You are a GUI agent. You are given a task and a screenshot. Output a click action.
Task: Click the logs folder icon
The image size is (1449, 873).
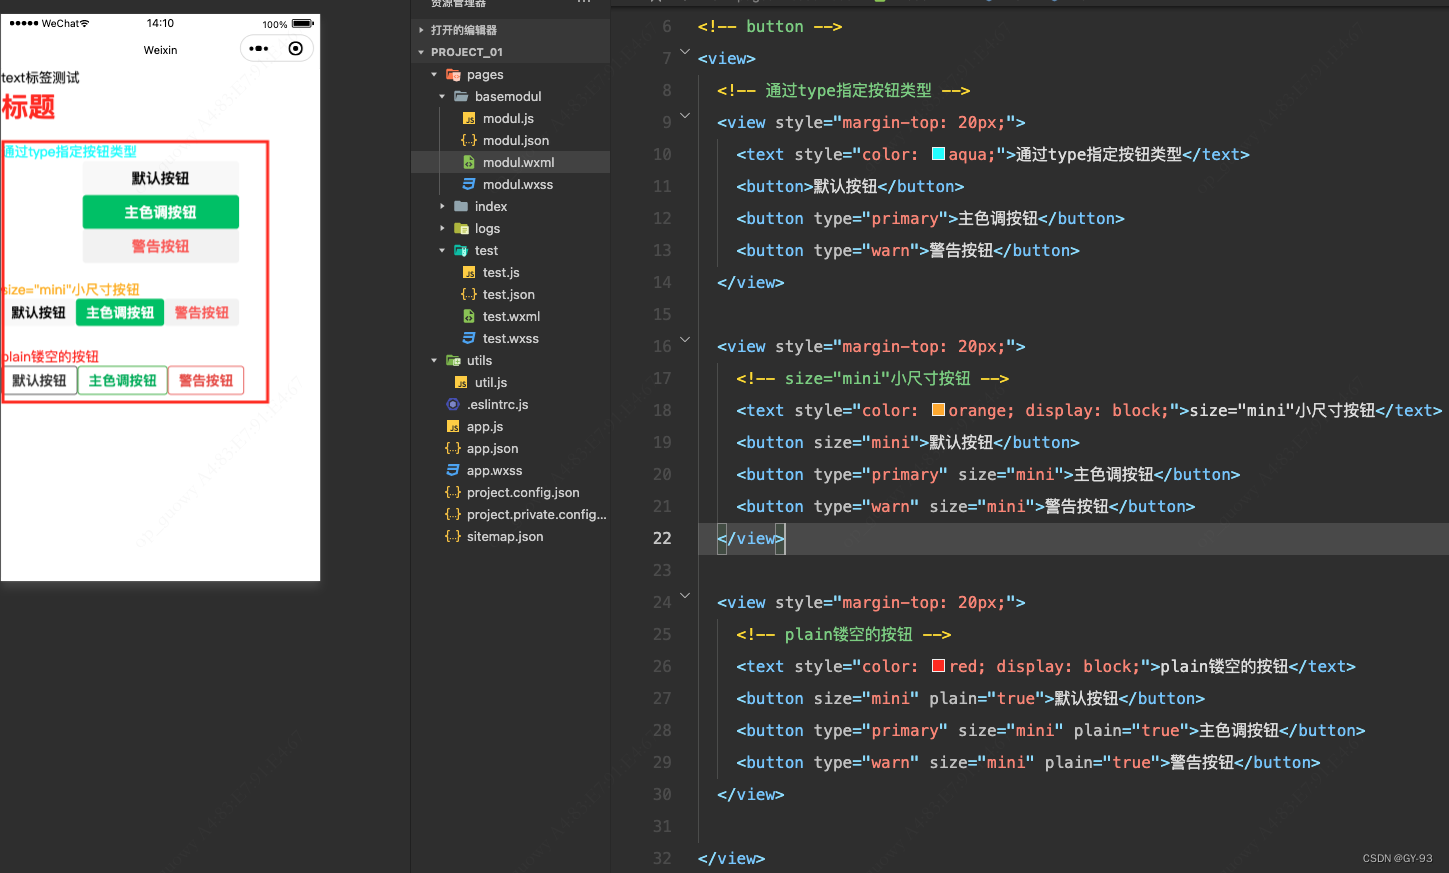[x=461, y=228]
